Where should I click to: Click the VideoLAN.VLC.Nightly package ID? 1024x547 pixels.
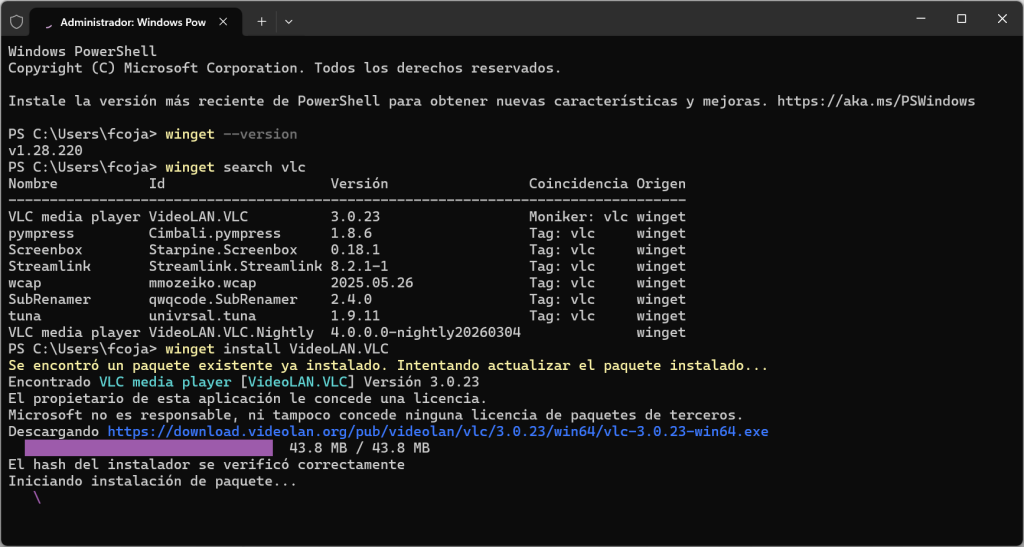(x=231, y=332)
